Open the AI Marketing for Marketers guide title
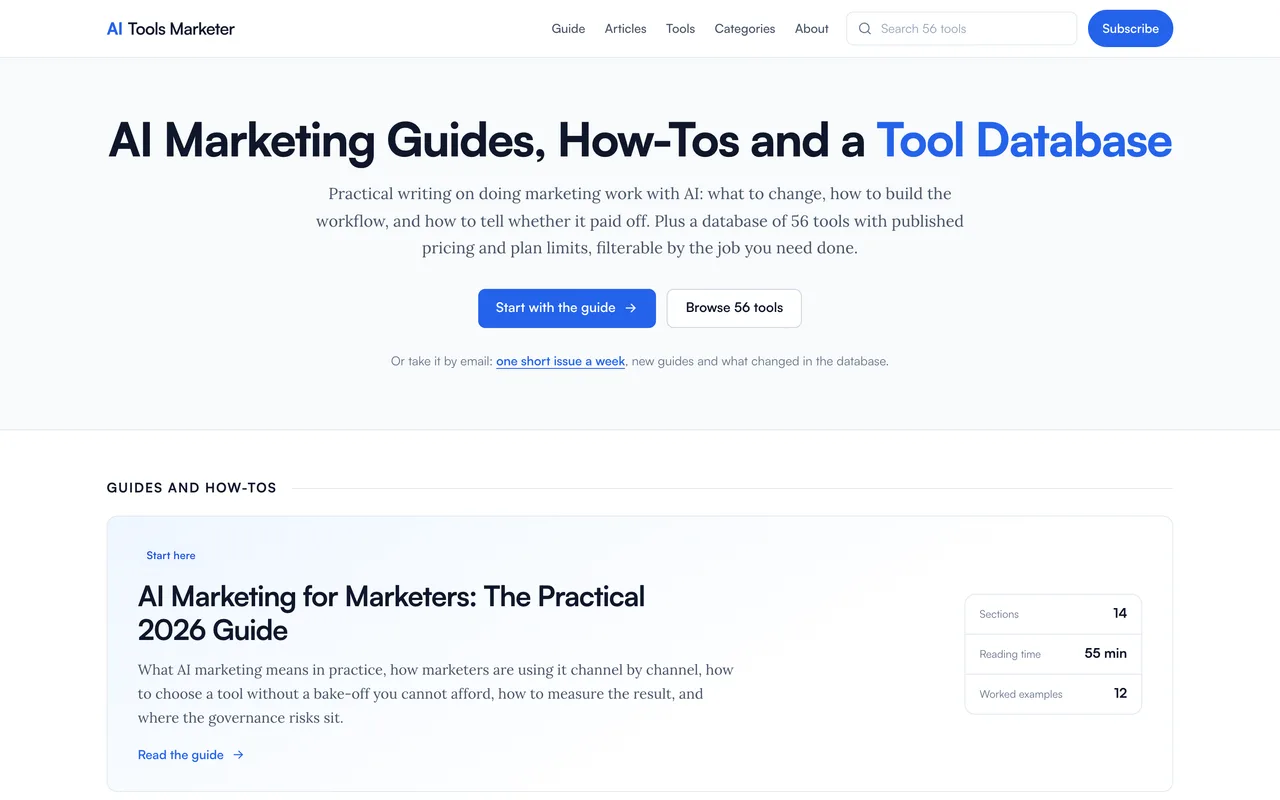This screenshot has width=1280, height=800. pos(391,613)
